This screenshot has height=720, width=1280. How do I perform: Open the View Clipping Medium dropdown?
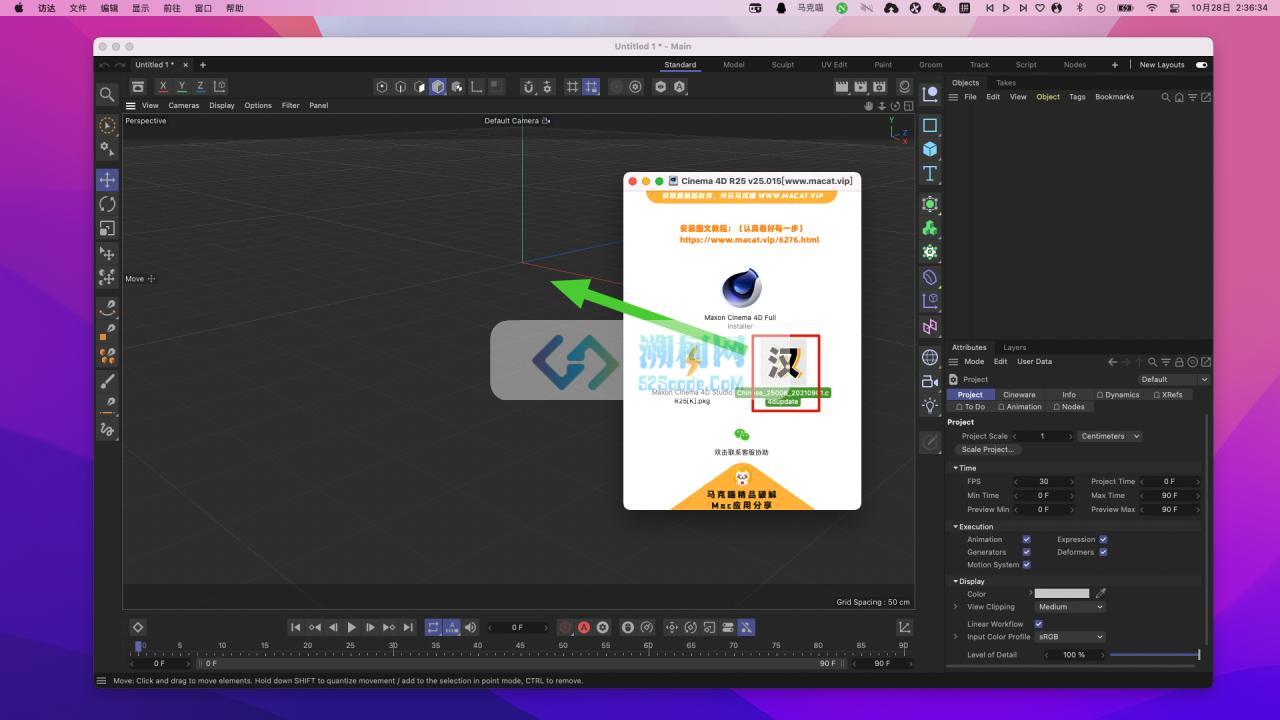[x=1070, y=607]
